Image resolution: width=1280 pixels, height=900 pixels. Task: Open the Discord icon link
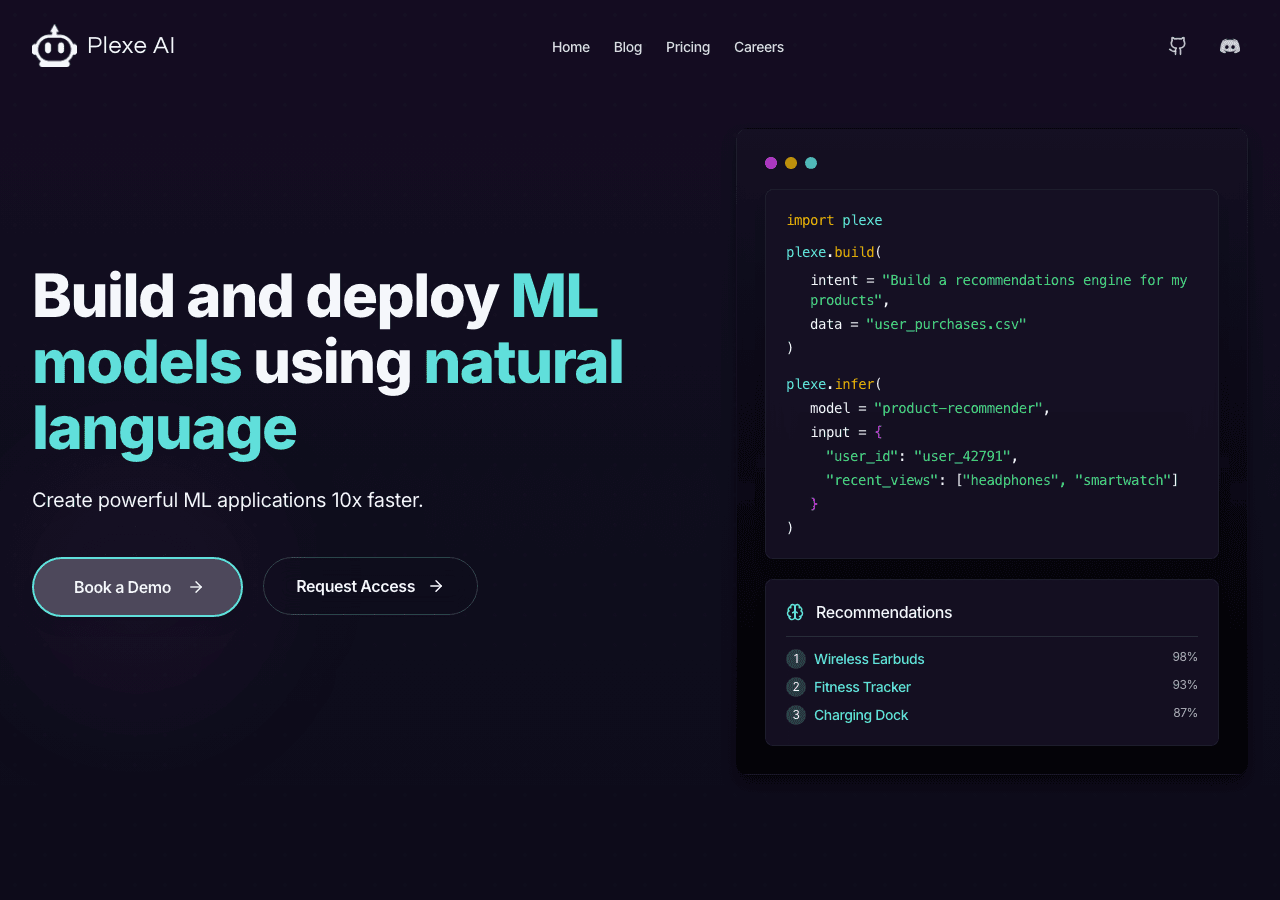pyautogui.click(x=1230, y=46)
